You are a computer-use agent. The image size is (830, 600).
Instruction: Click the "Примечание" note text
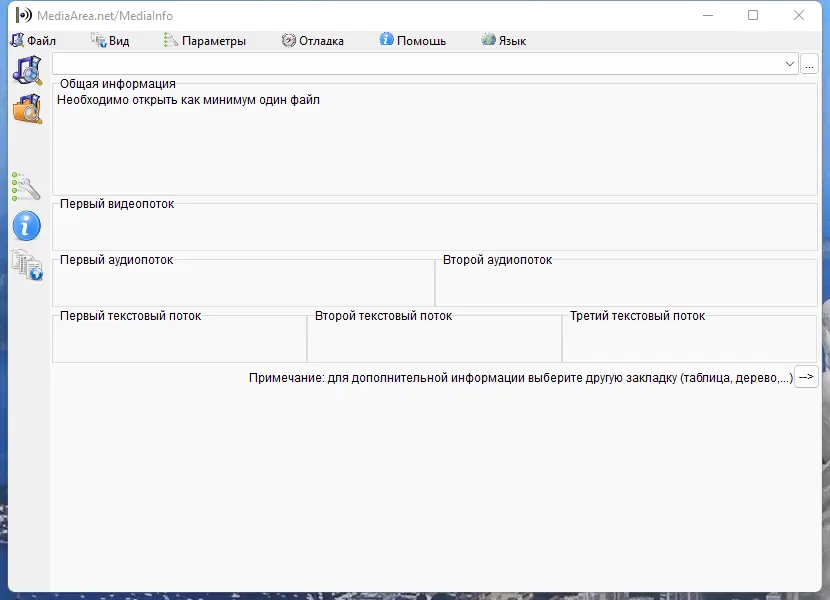click(x=521, y=378)
